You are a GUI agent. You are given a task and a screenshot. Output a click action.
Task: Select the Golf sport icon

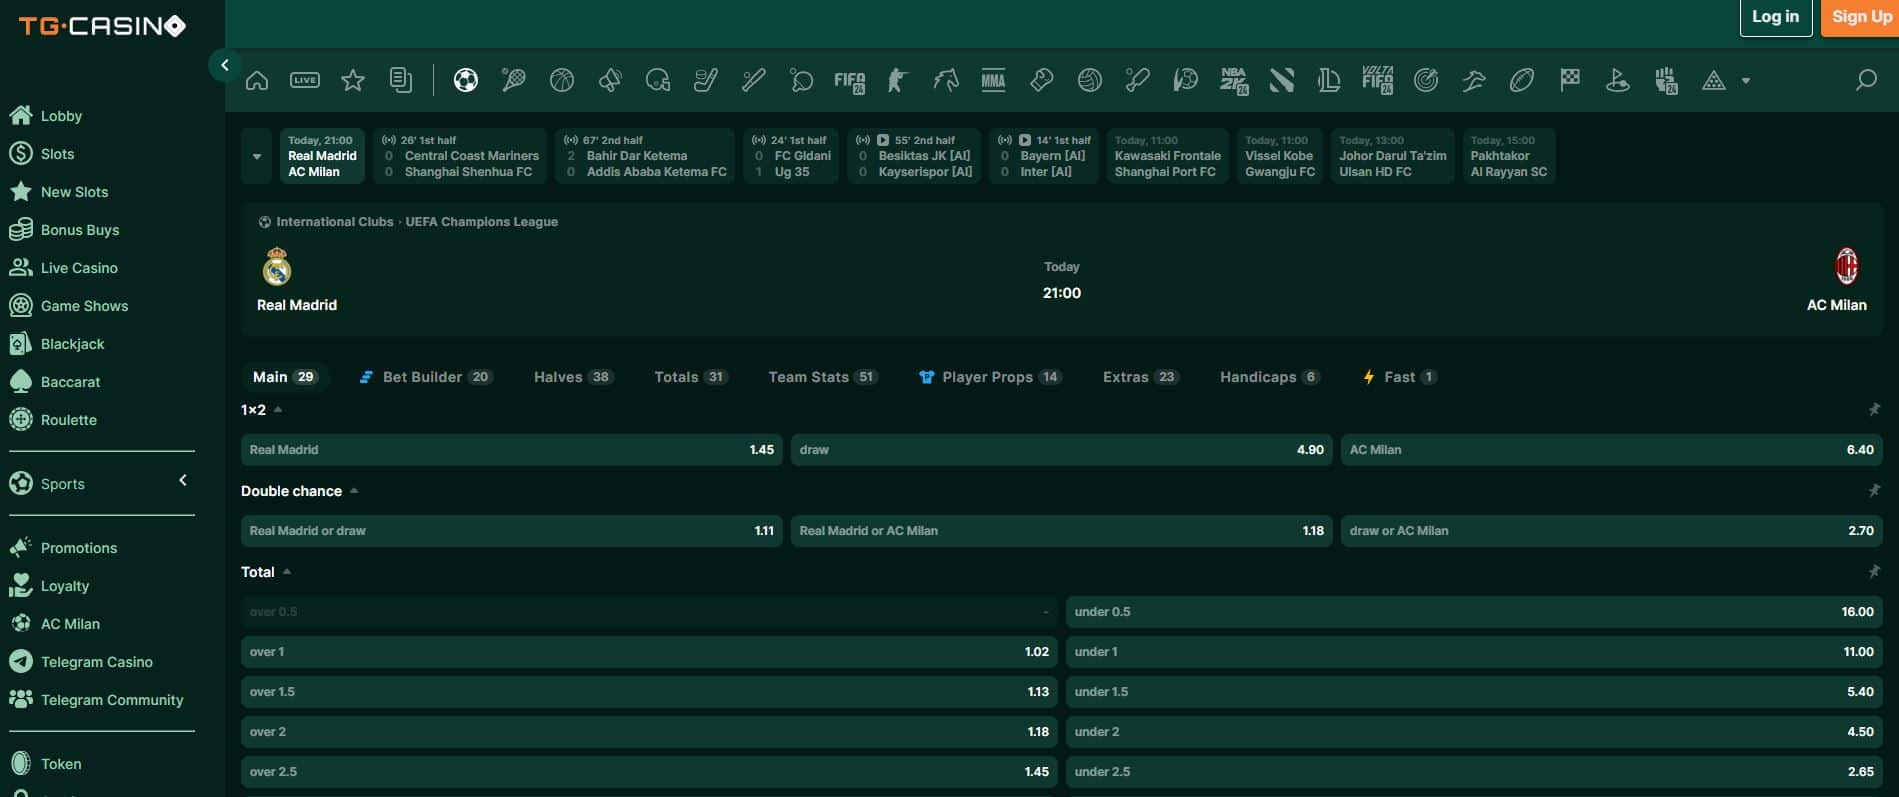[1618, 81]
